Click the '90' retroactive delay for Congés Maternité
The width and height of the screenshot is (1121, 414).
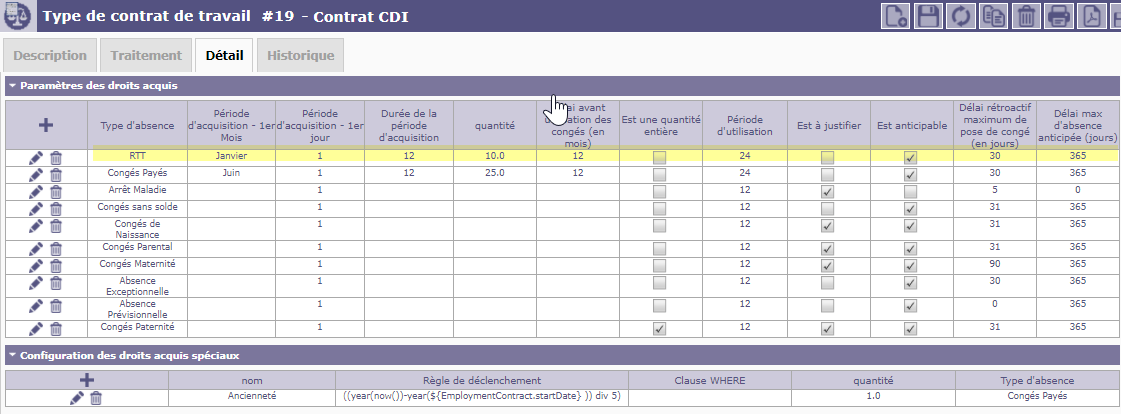point(994,264)
